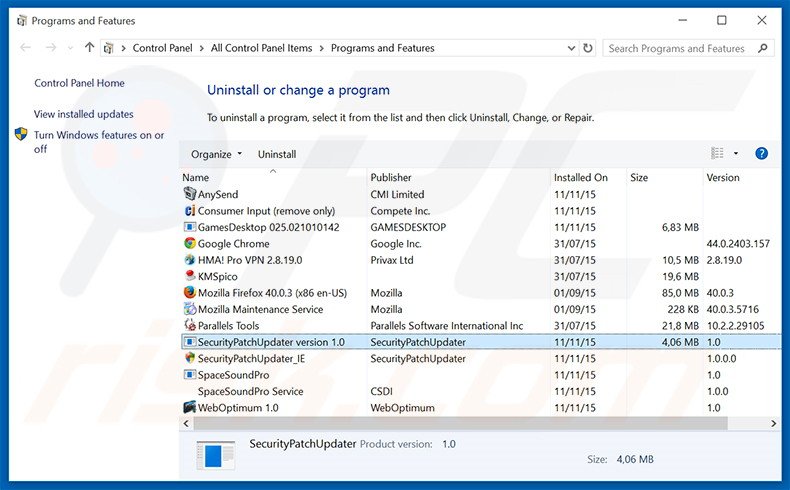Click the Mozilla Firefox icon
The width and height of the screenshot is (790, 490).
click(x=189, y=293)
